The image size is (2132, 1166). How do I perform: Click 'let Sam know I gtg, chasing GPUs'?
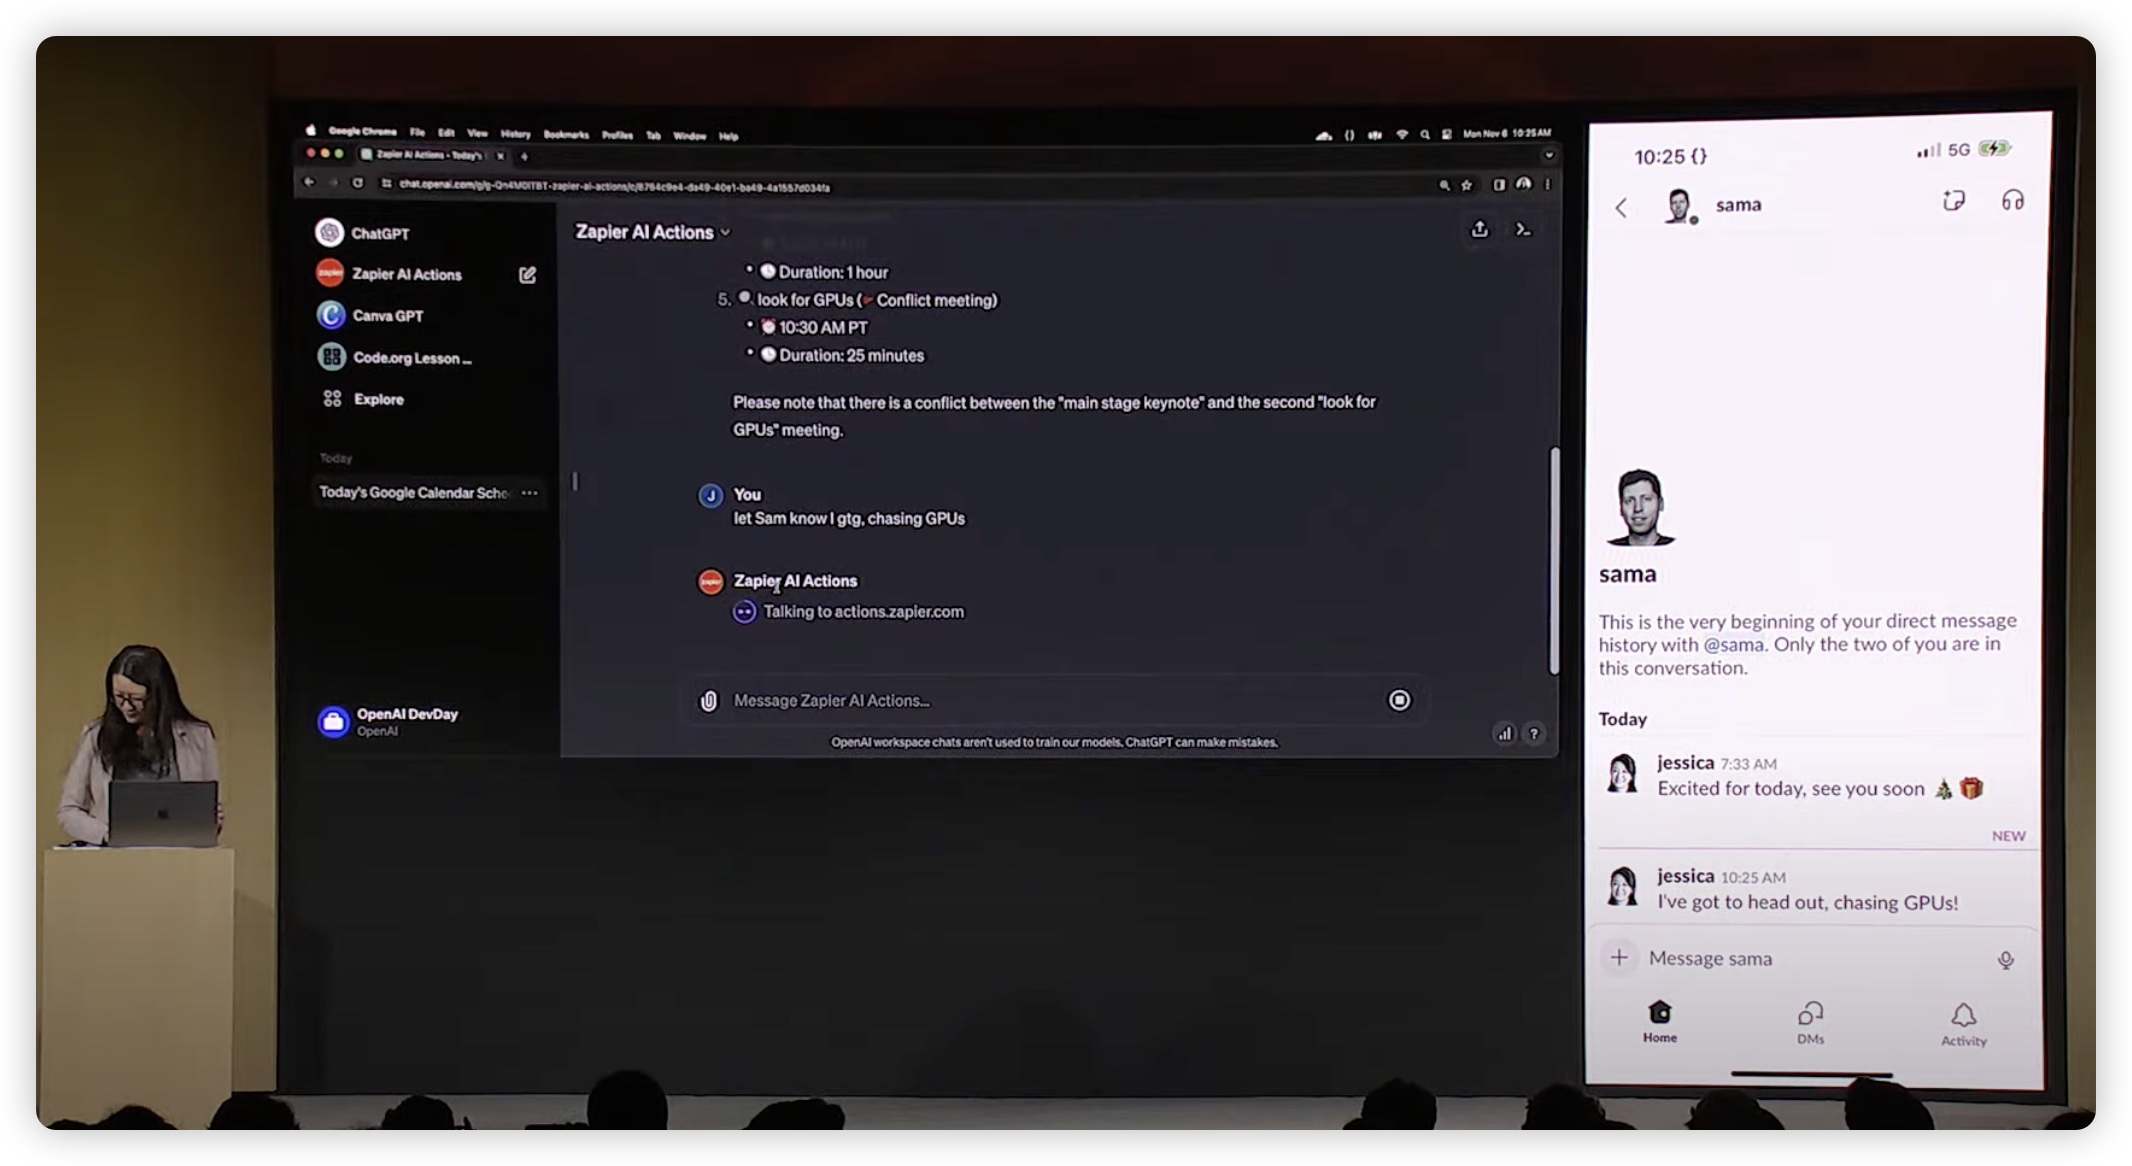coord(849,518)
